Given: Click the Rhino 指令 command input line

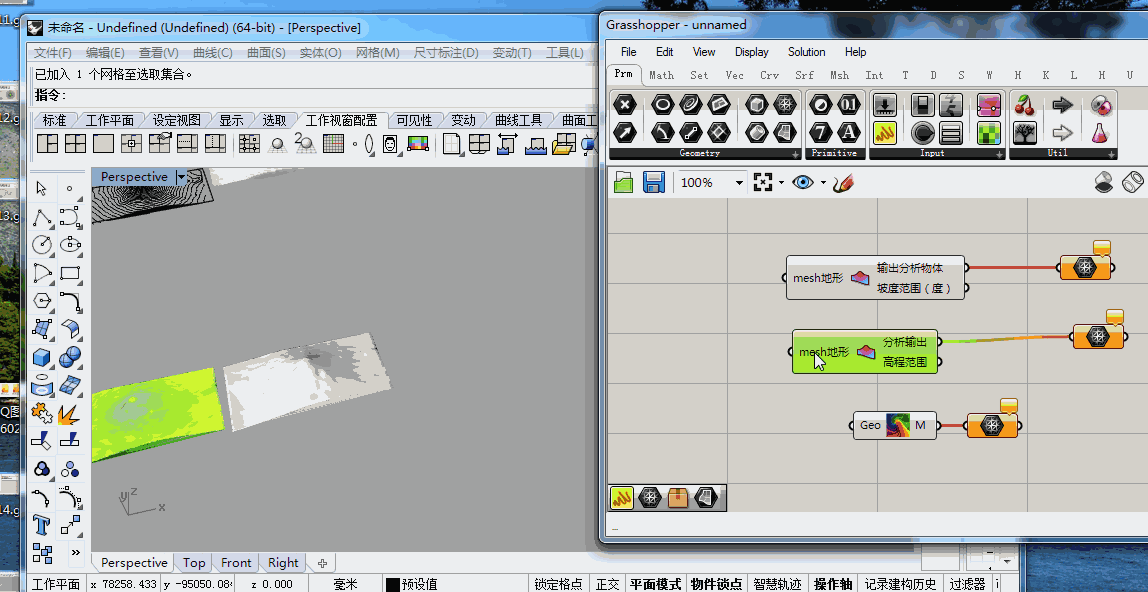Looking at the screenshot, I should point(315,95).
